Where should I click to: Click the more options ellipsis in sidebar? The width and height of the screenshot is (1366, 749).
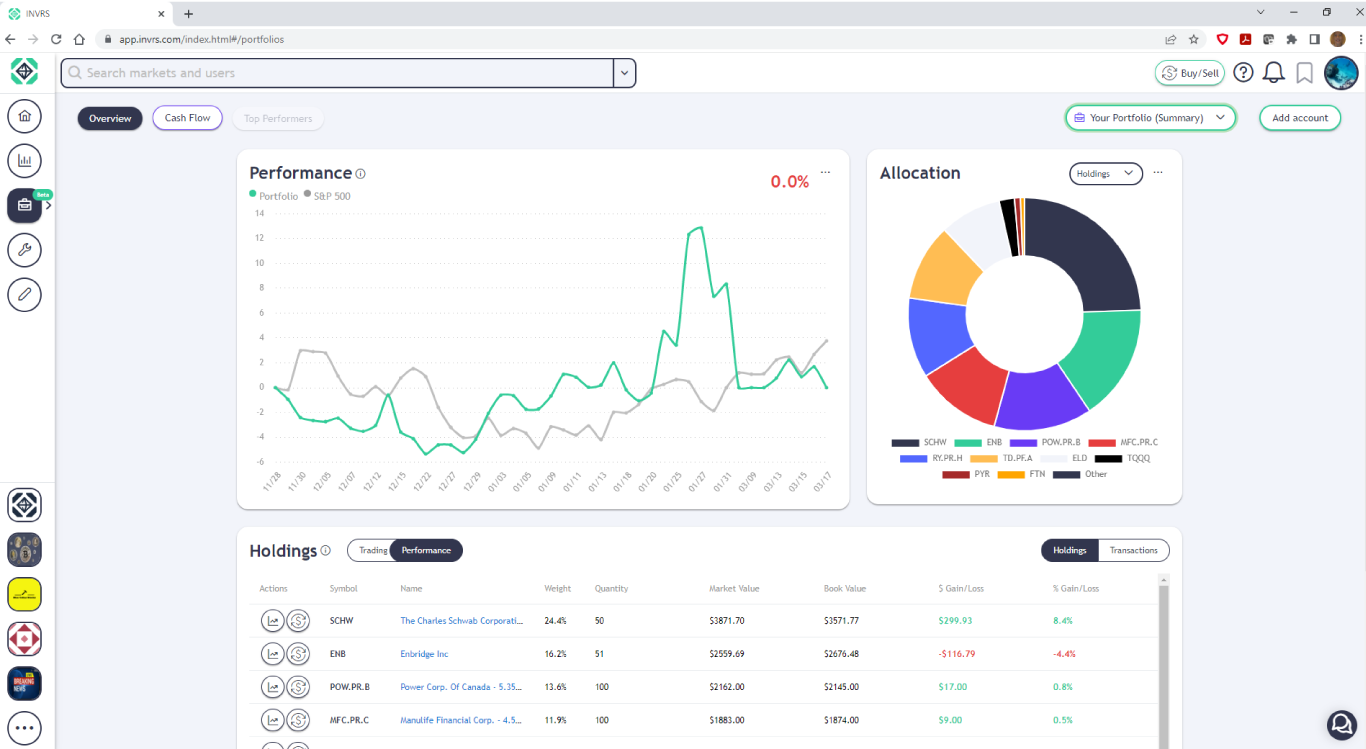(24, 729)
